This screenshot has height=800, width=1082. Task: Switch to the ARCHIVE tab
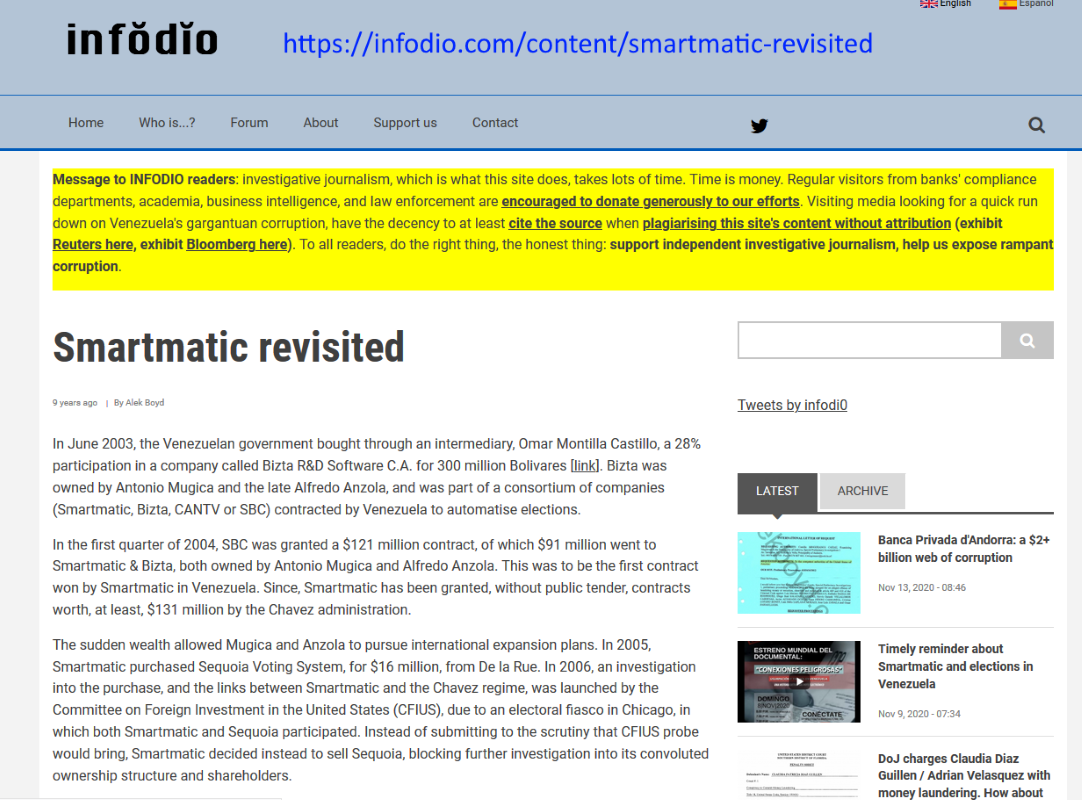click(862, 491)
